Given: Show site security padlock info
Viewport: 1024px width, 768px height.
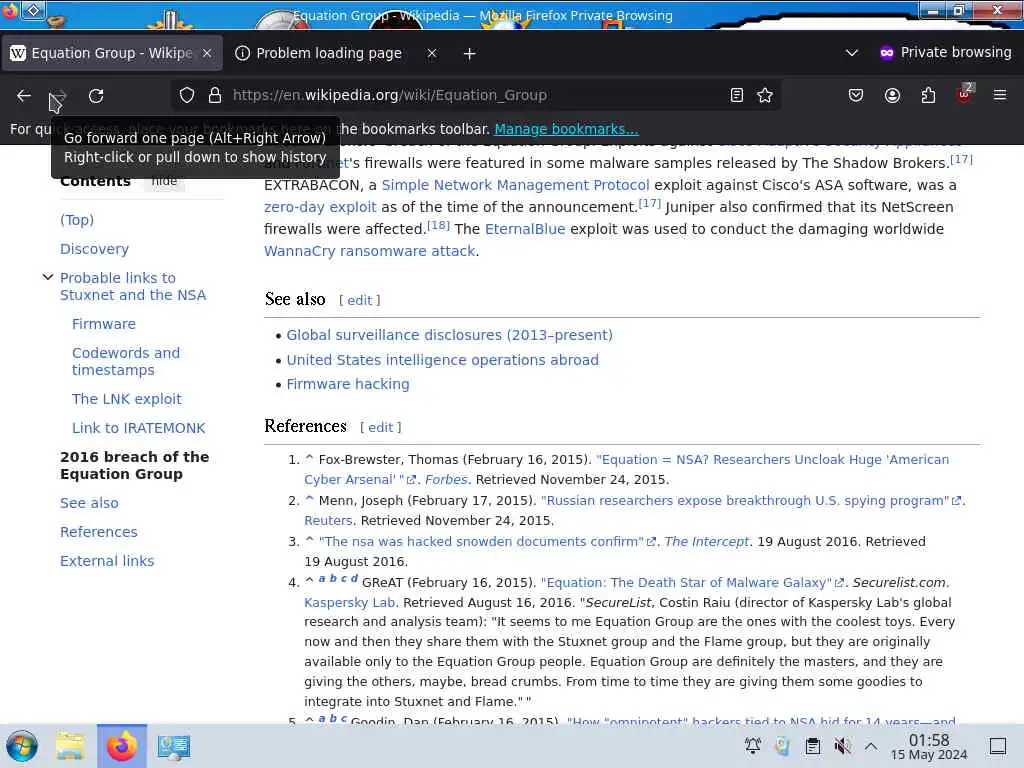Looking at the screenshot, I should (x=215, y=95).
